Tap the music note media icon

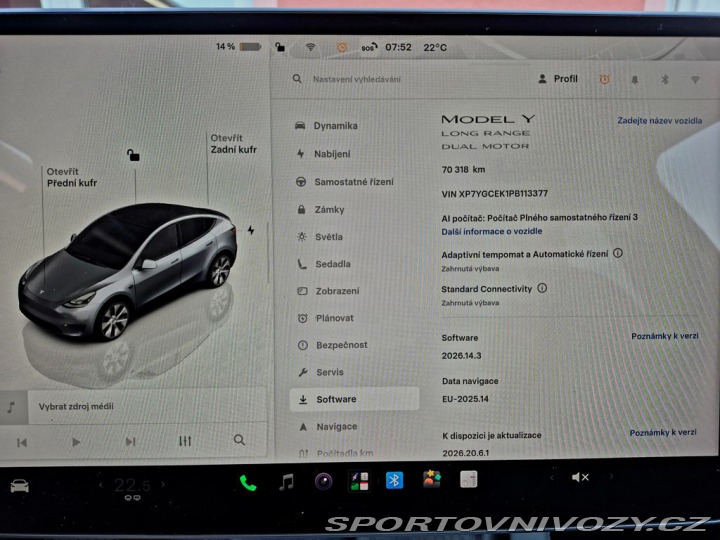pyautogui.click(x=11, y=407)
